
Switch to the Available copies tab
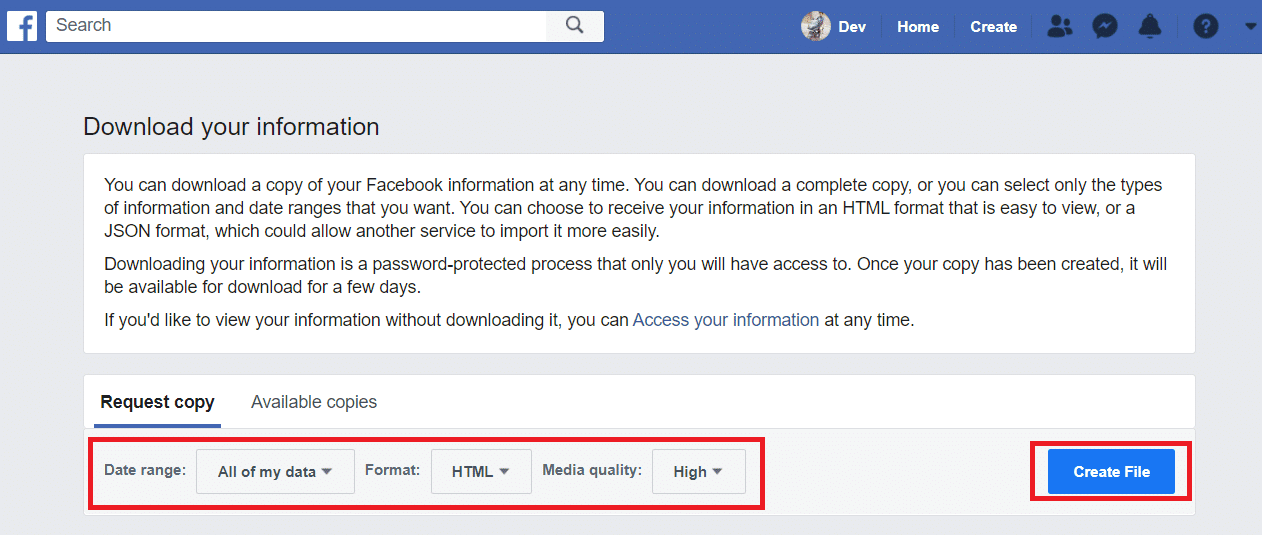(x=314, y=402)
